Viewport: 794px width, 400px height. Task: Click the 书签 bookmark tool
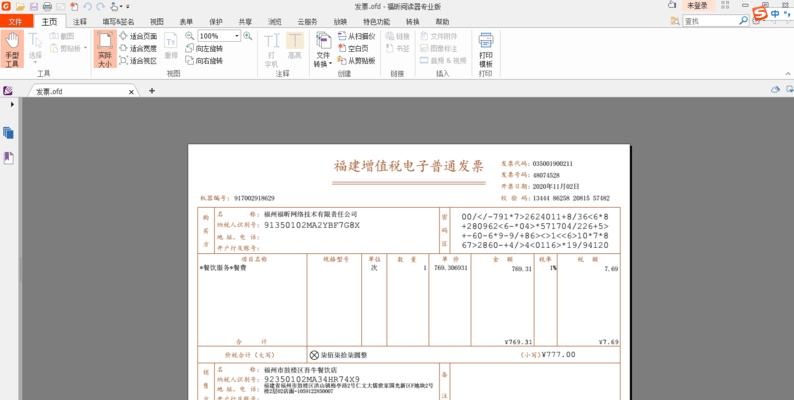tap(398, 48)
